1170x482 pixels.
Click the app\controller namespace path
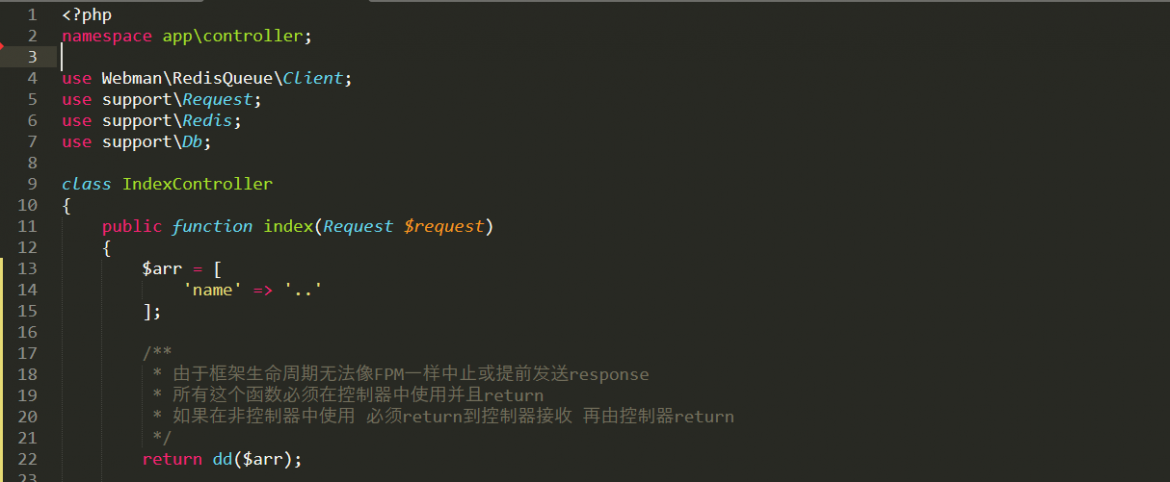pyautogui.click(x=234, y=36)
